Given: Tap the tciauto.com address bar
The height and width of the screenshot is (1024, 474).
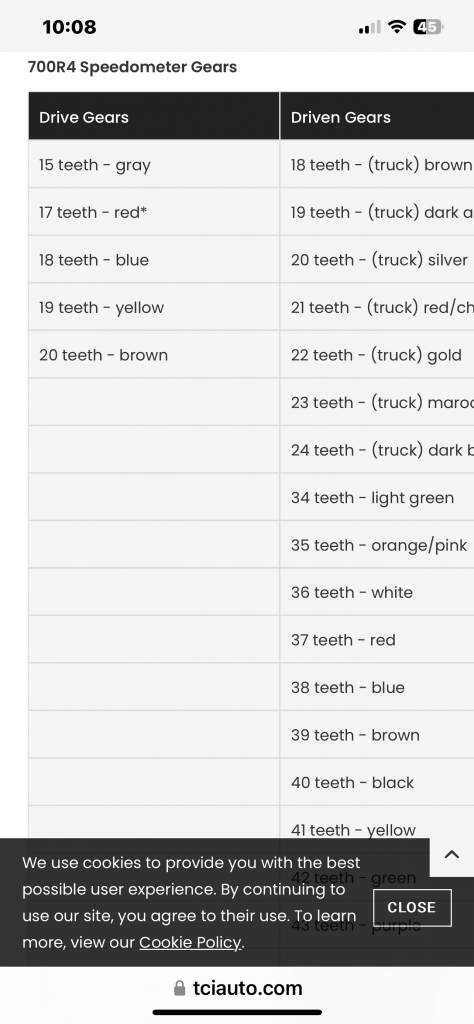Looking at the screenshot, I should (238, 988).
